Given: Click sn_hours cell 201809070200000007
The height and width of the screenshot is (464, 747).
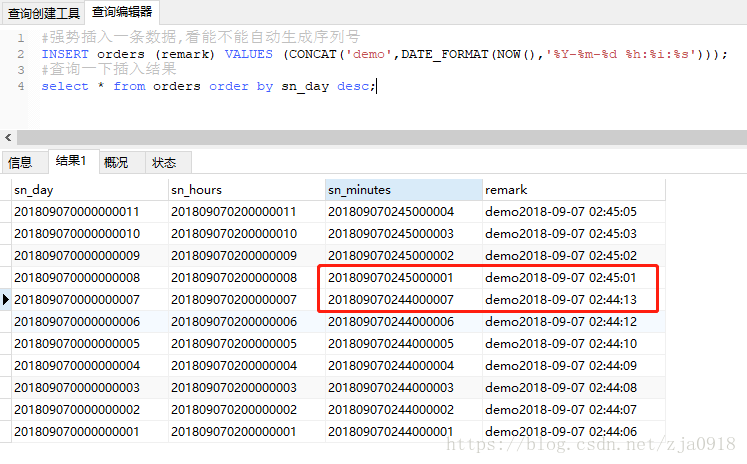Looking at the screenshot, I should (247, 300).
